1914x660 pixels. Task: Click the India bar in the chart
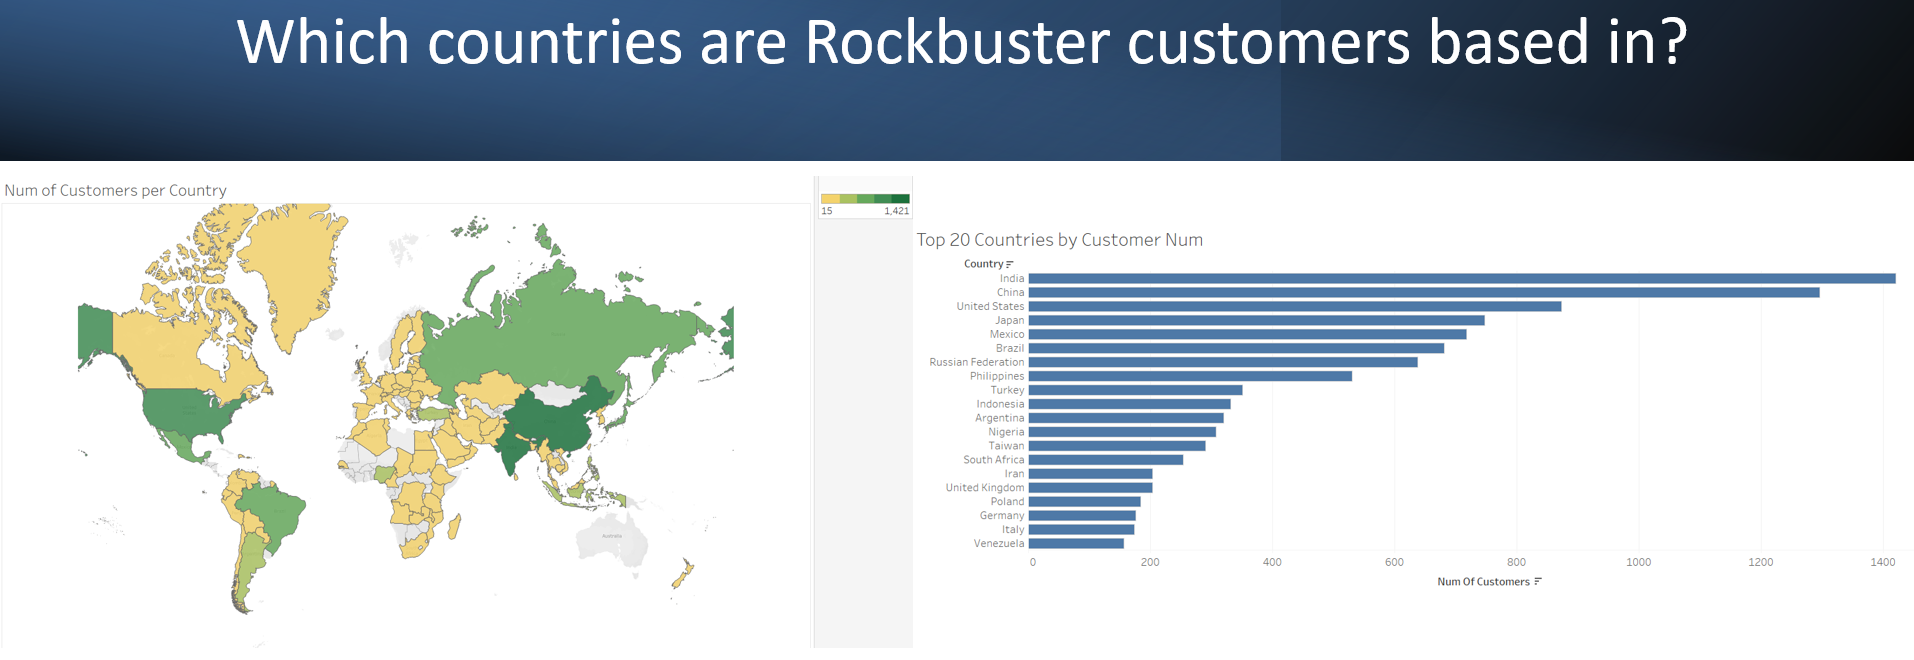click(x=1462, y=279)
